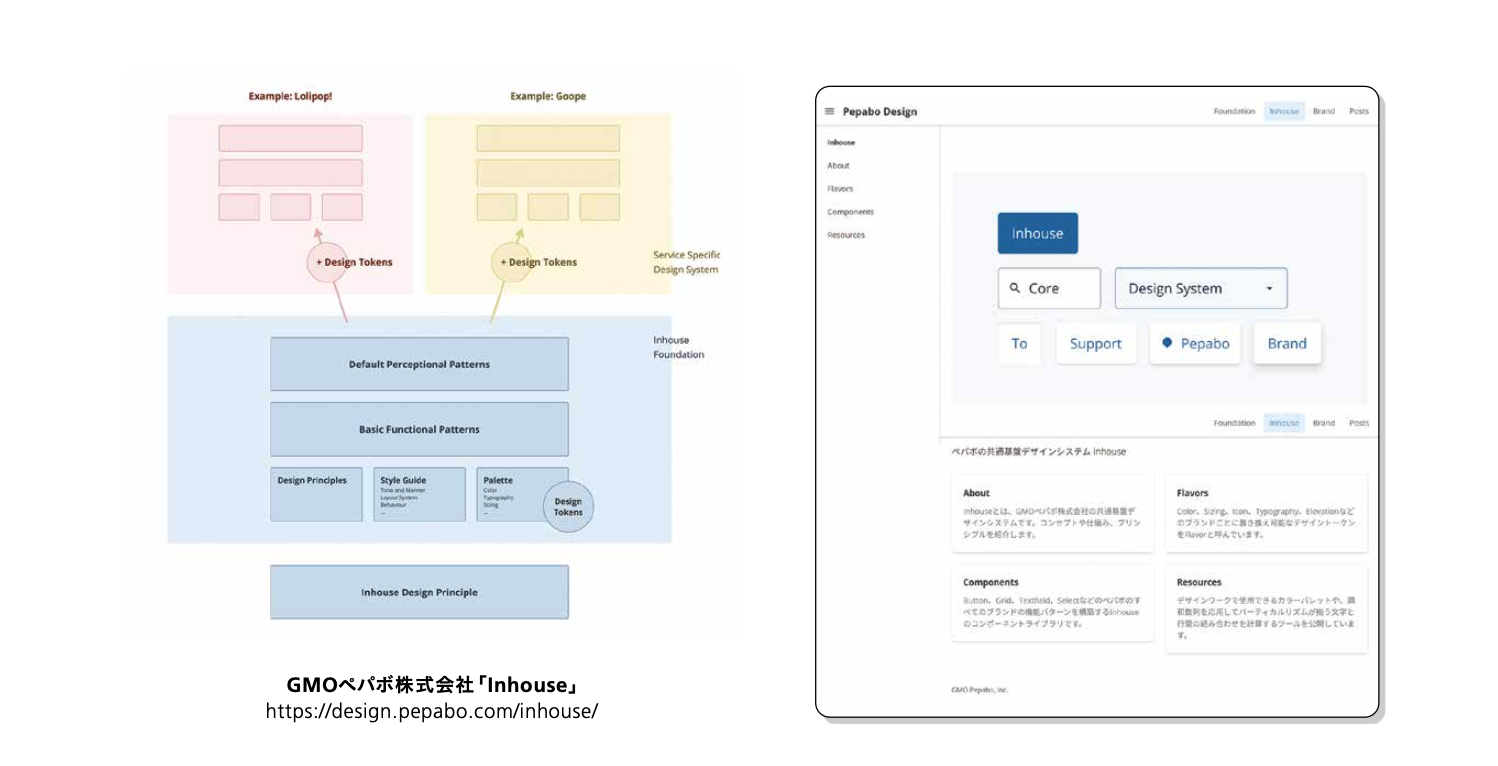
Task: Click the Inhouse Foundation label
Action: [678, 347]
